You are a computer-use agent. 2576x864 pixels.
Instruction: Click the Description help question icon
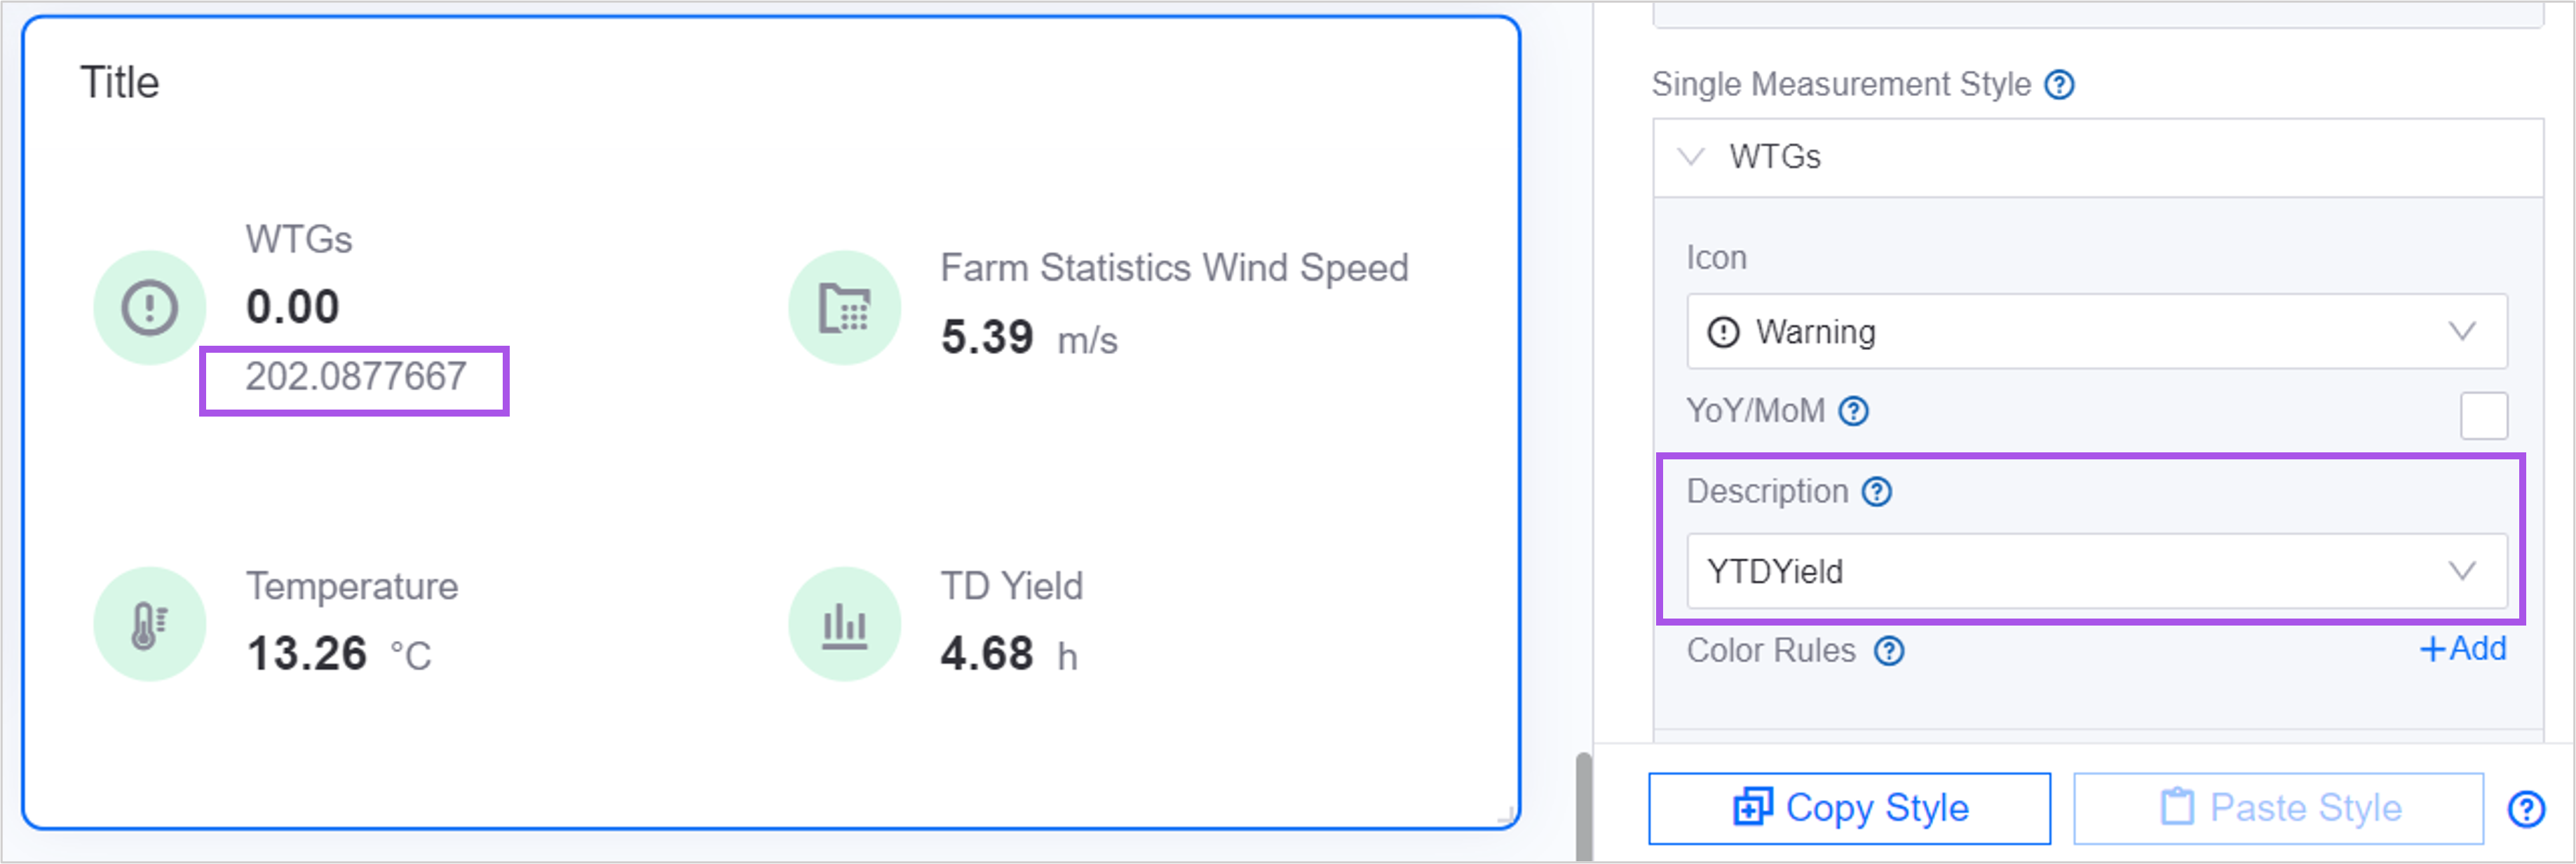click(1876, 492)
